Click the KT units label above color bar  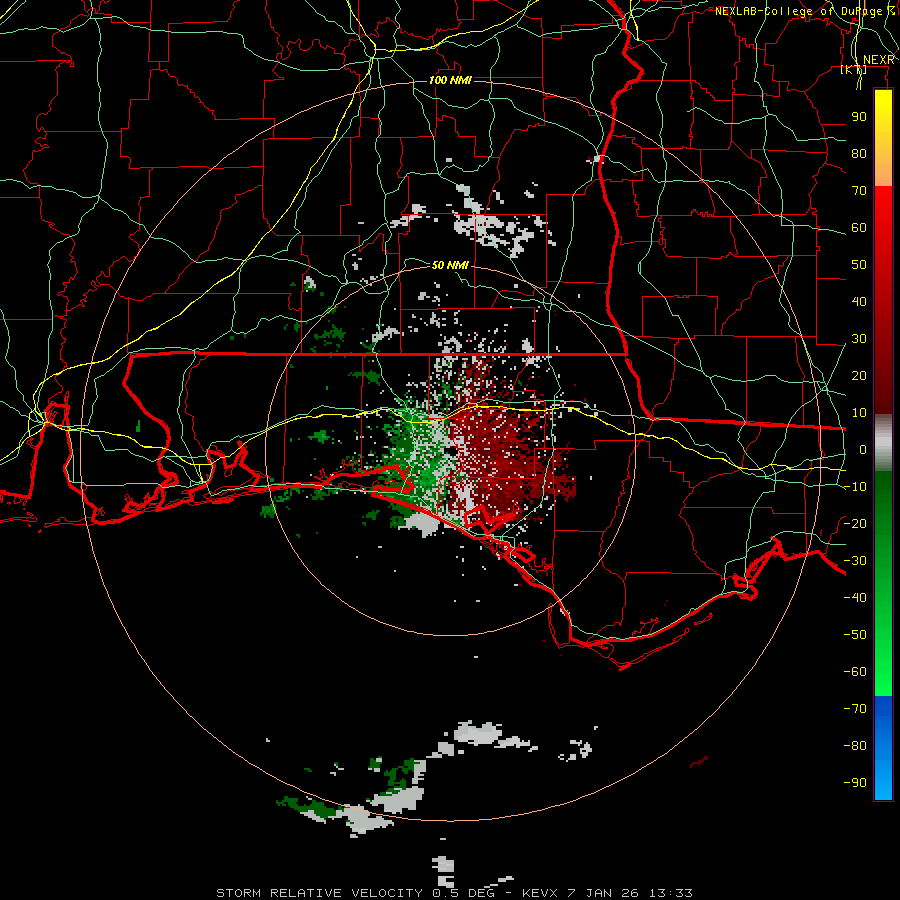pyautogui.click(x=854, y=70)
